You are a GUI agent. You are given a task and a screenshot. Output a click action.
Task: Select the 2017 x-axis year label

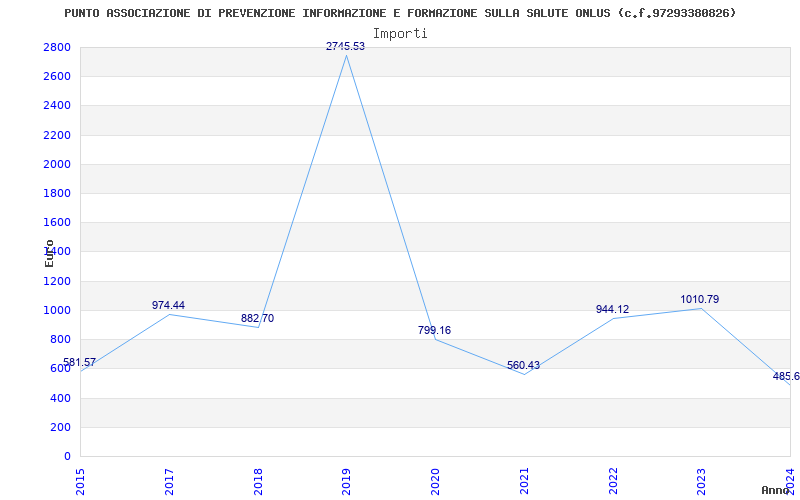click(x=169, y=481)
